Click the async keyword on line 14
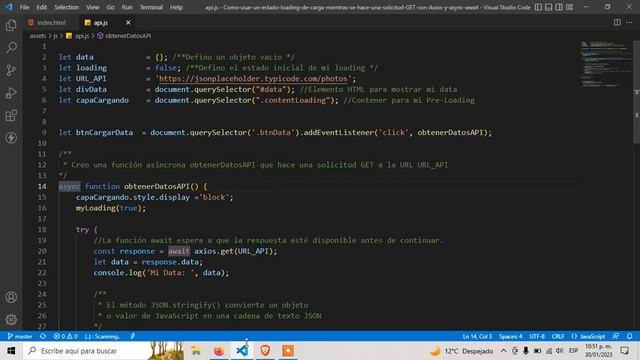This screenshot has height=360, width=640. pyautogui.click(x=69, y=187)
